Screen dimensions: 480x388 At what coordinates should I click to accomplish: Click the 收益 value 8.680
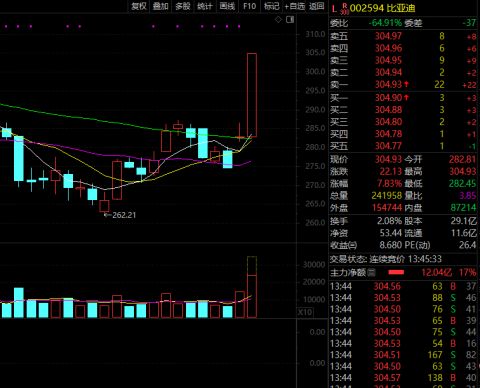click(391, 245)
